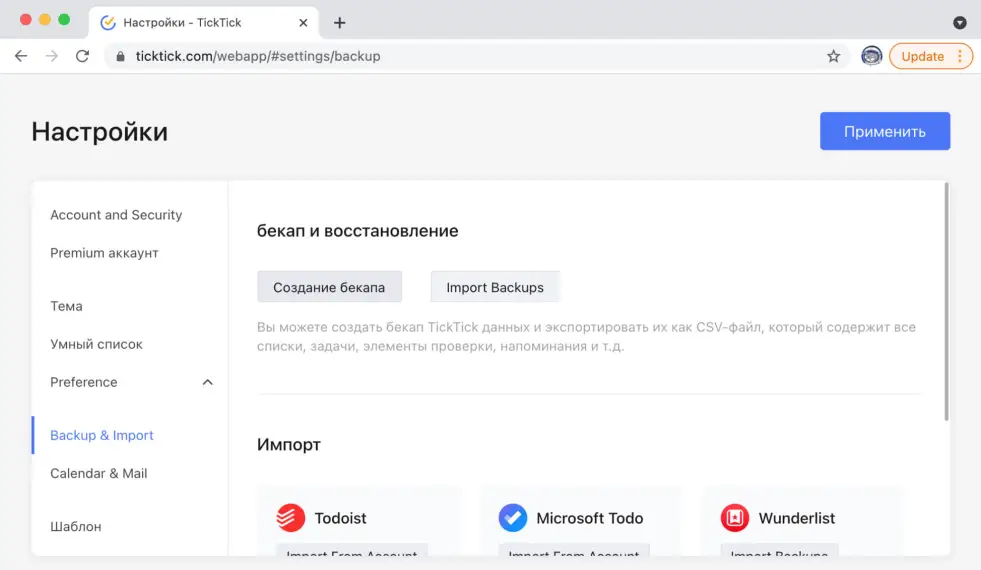The height and width of the screenshot is (570, 981).
Task: Click the Todoist logo icon
Action: click(x=291, y=518)
